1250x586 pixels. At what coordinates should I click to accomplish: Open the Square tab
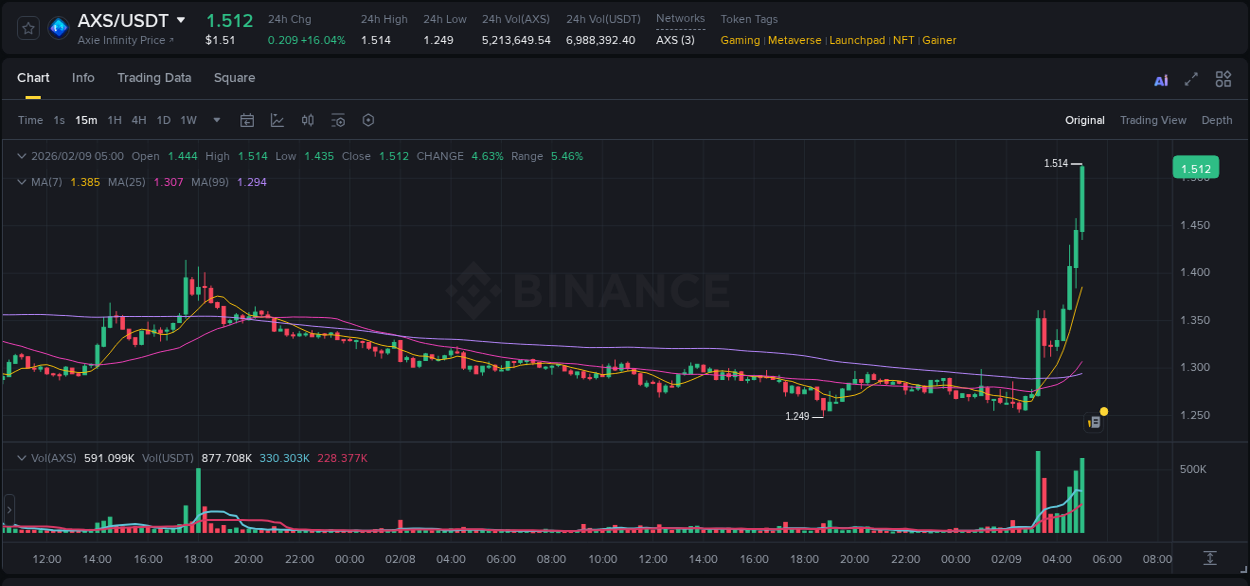point(234,78)
